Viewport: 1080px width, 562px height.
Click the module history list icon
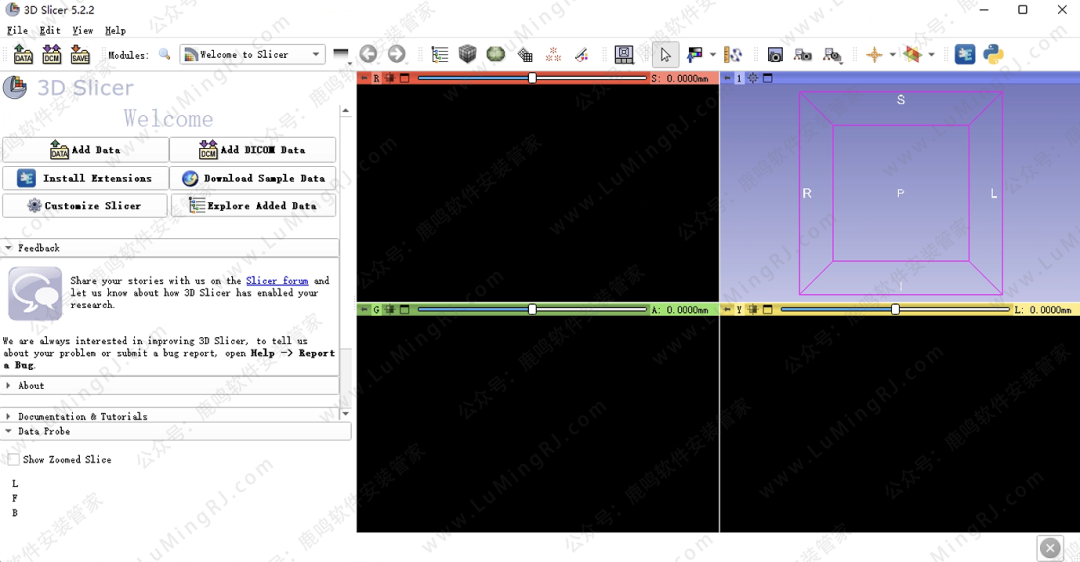341,54
